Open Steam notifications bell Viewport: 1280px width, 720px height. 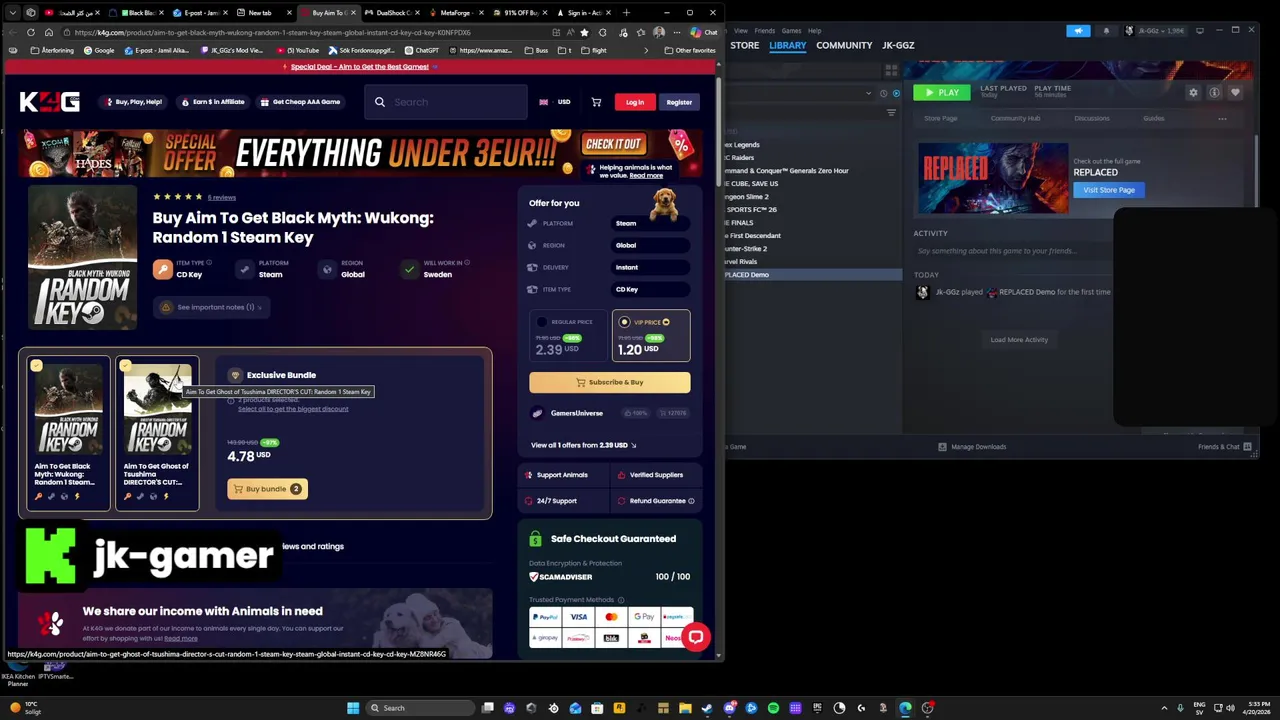[1106, 31]
